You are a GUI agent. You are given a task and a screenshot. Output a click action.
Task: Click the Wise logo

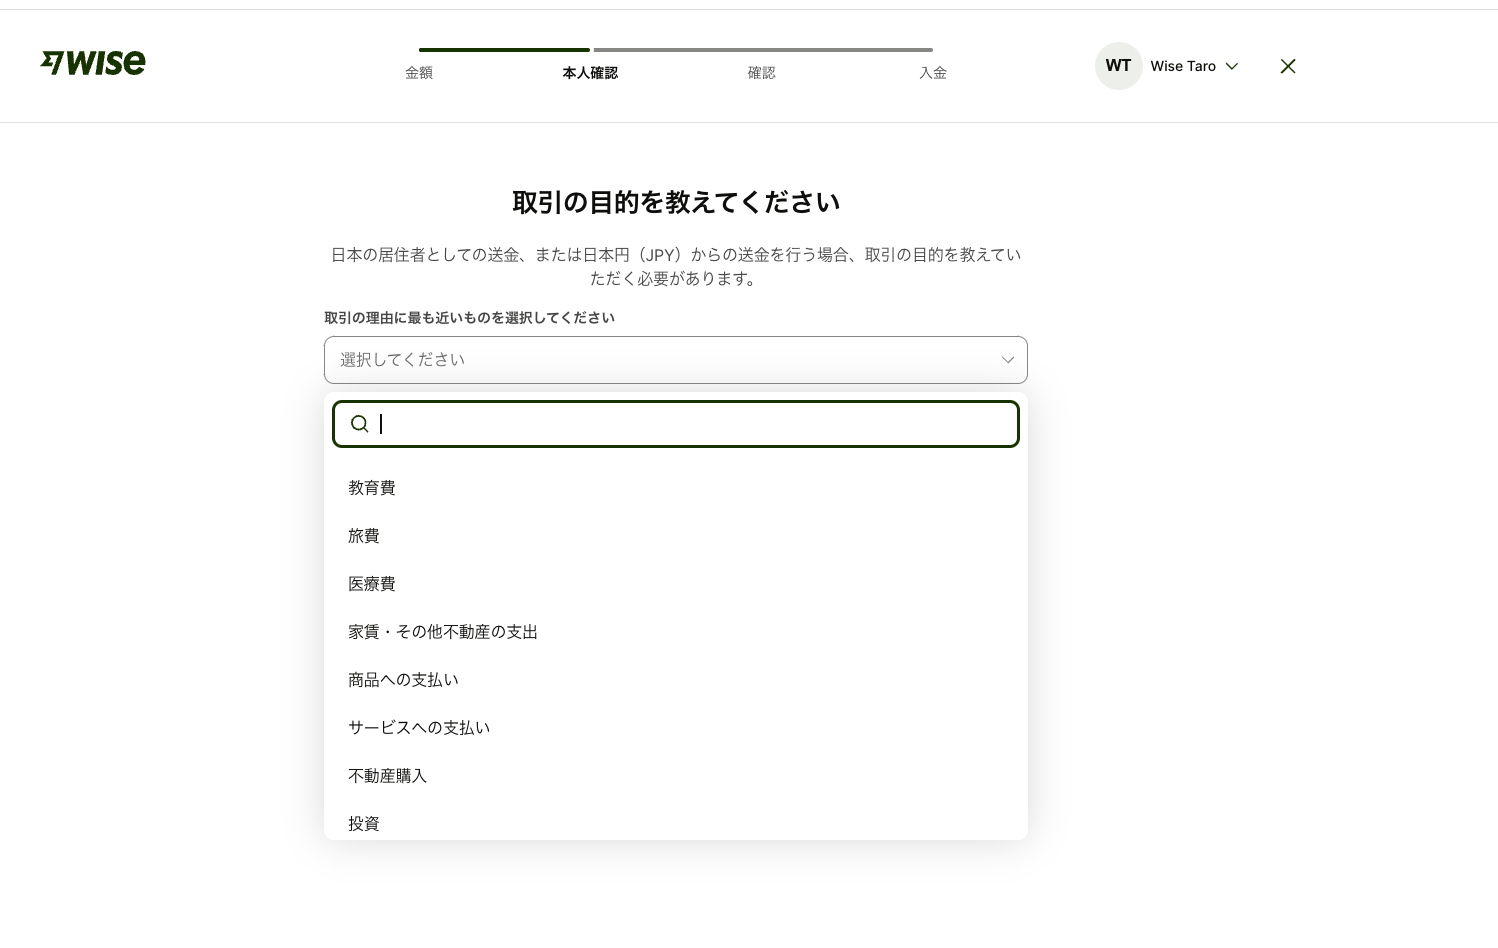click(x=93, y=63)
